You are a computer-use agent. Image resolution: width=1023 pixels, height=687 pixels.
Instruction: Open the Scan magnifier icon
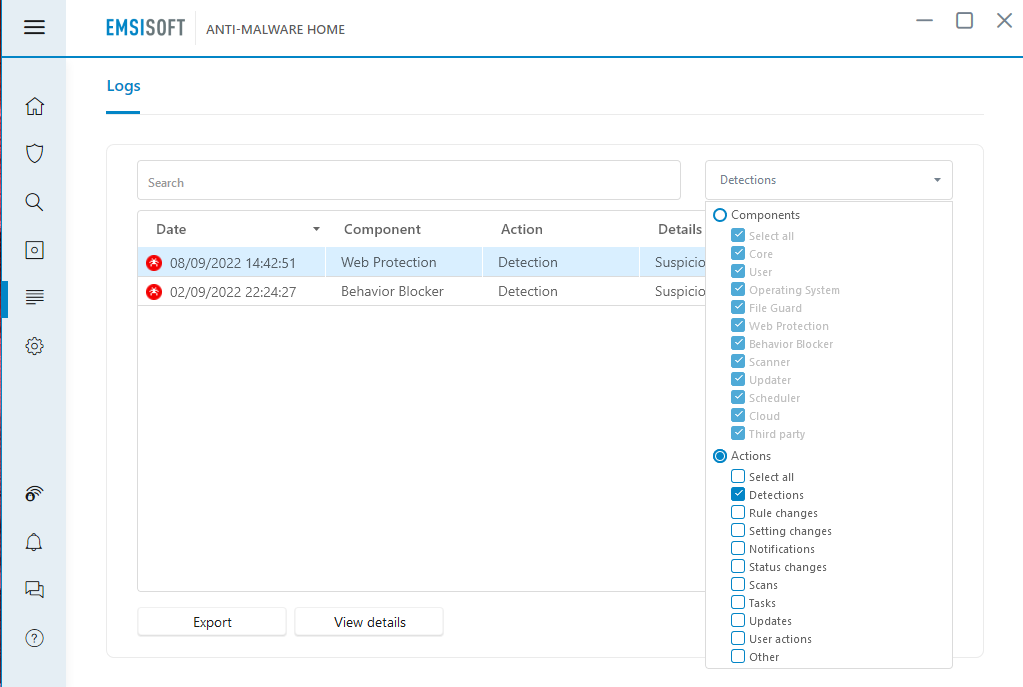(34, 202)
